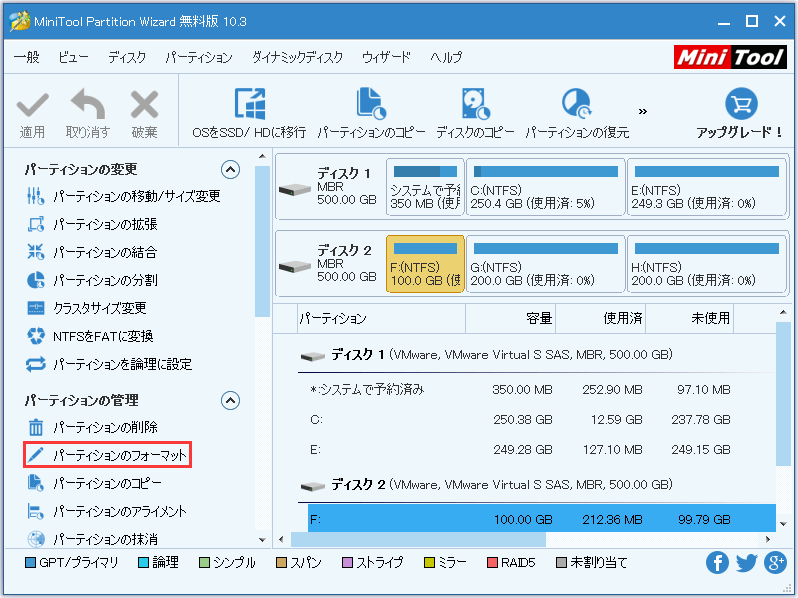Image resolution: width=798 pixels, height=598 pixels.
Task: Click パーティションのフォーマット in sidebar
Action: pyautogui.click(x=107, y=456)
